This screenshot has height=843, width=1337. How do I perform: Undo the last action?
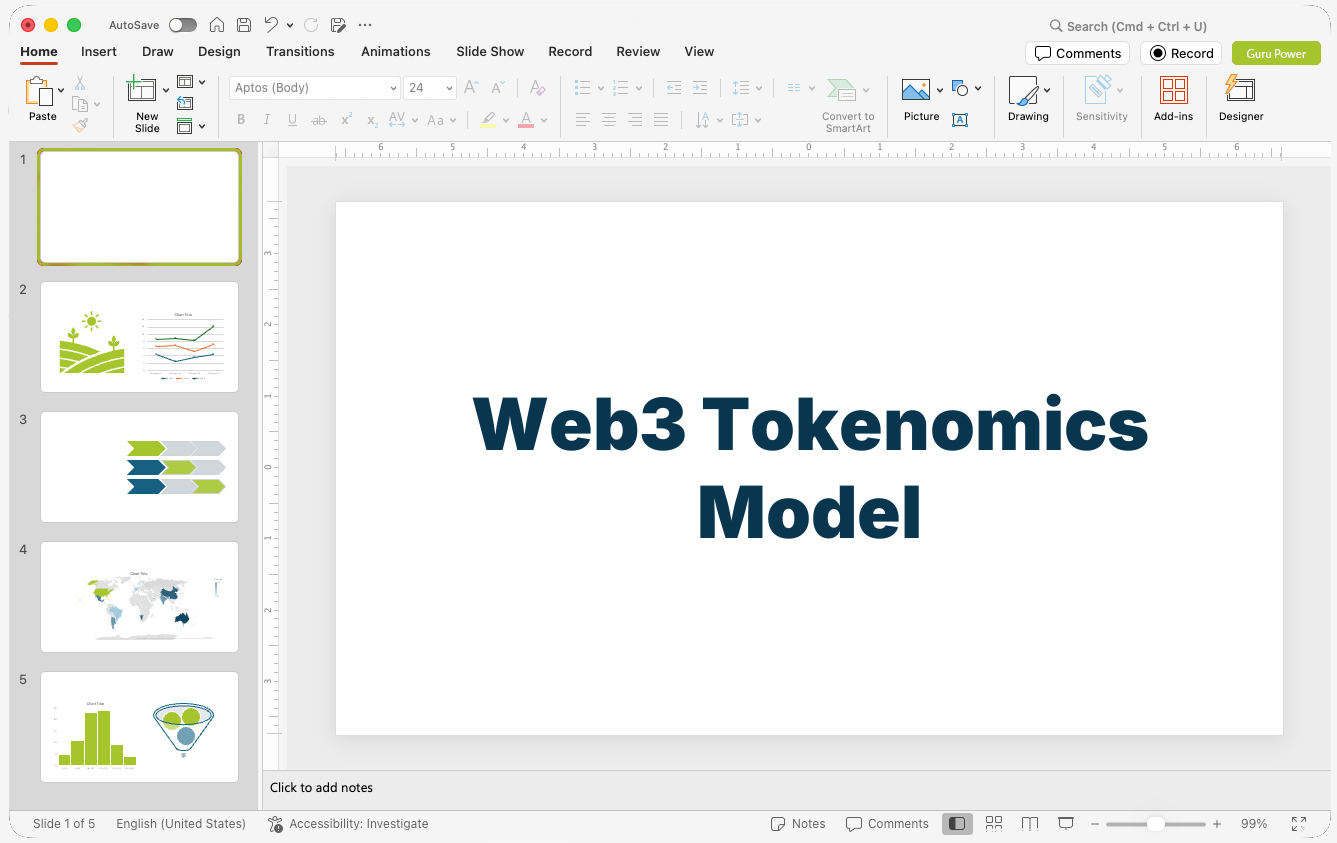(271, 25)
